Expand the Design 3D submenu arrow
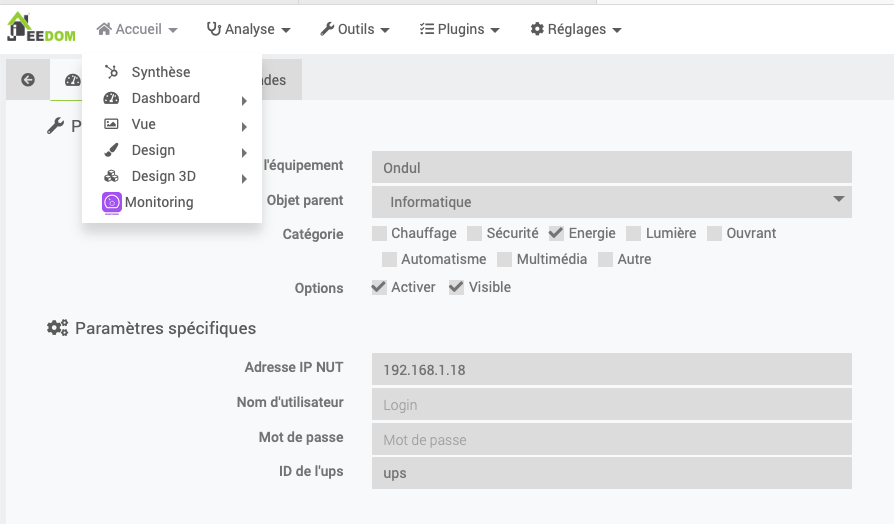894x524 pixels. click(244, 178)
